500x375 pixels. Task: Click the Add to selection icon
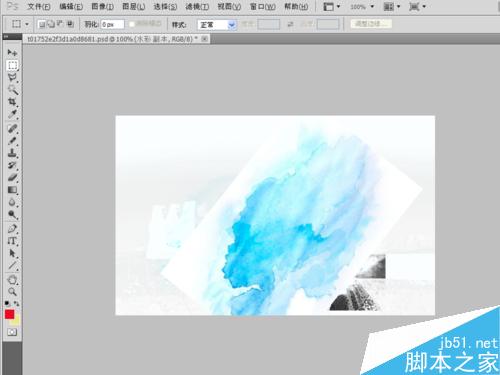click(x=51, y=24)
